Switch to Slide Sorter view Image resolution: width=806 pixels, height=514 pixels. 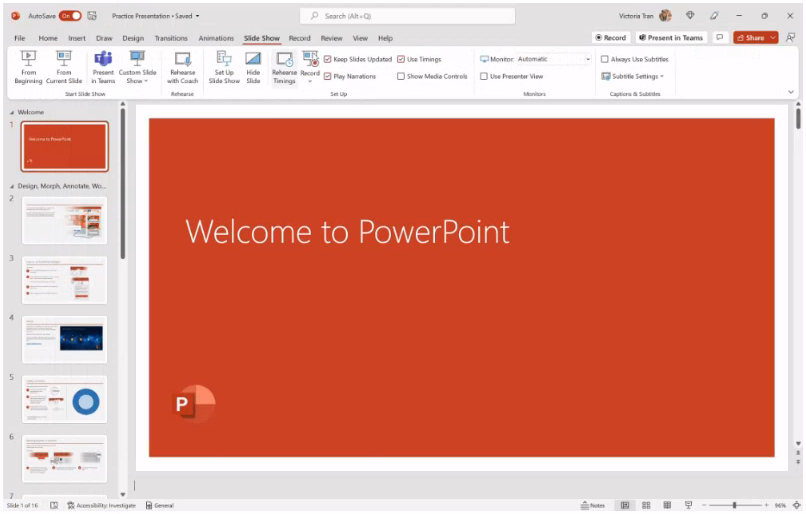tap(646, 505)
